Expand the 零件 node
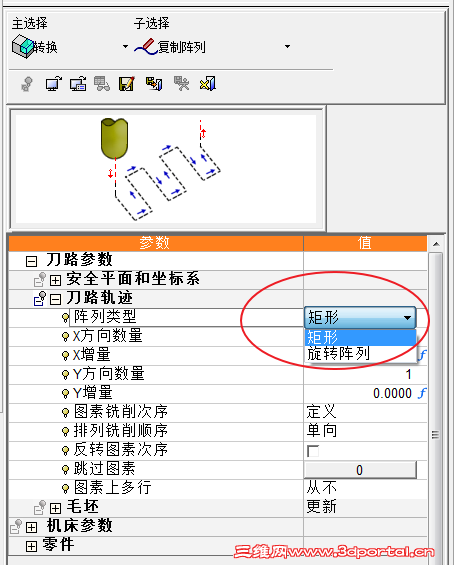 (31, 546)
